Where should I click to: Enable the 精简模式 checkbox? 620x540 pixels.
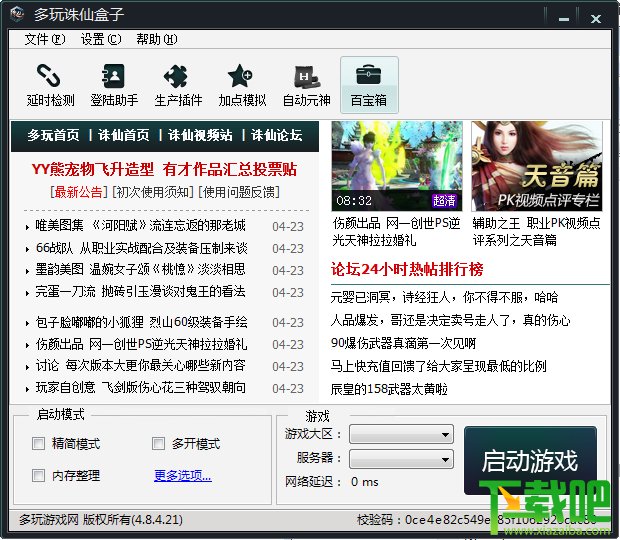coord(38,444)
